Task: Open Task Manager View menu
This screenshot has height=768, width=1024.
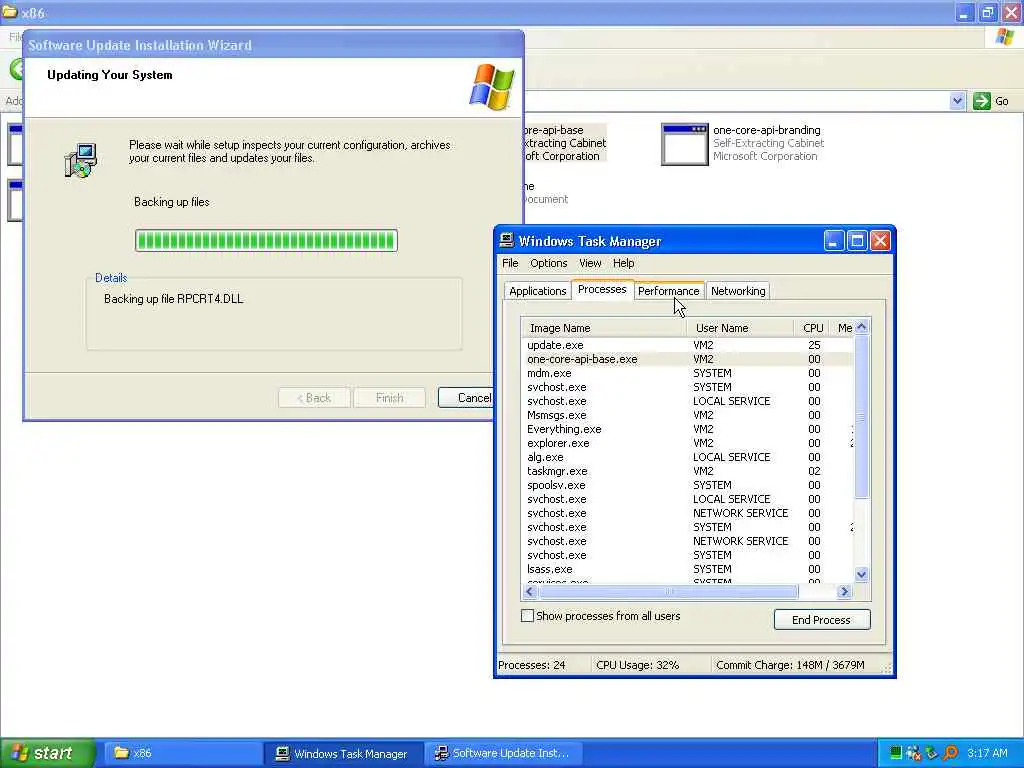Action: 590,263
